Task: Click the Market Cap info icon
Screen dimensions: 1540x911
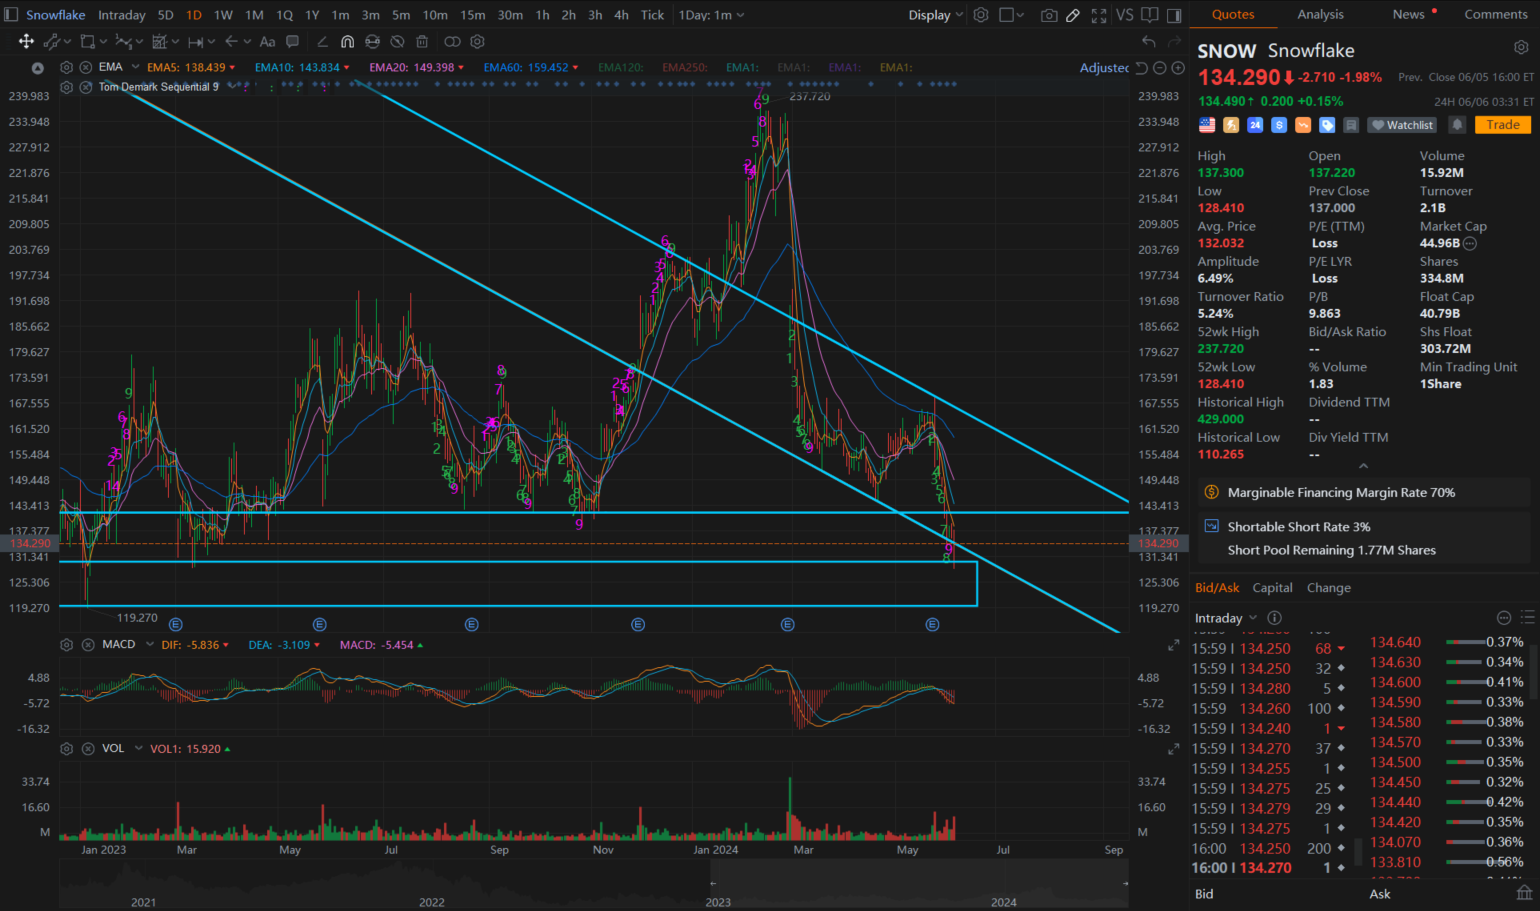Action: [1470, 243]
